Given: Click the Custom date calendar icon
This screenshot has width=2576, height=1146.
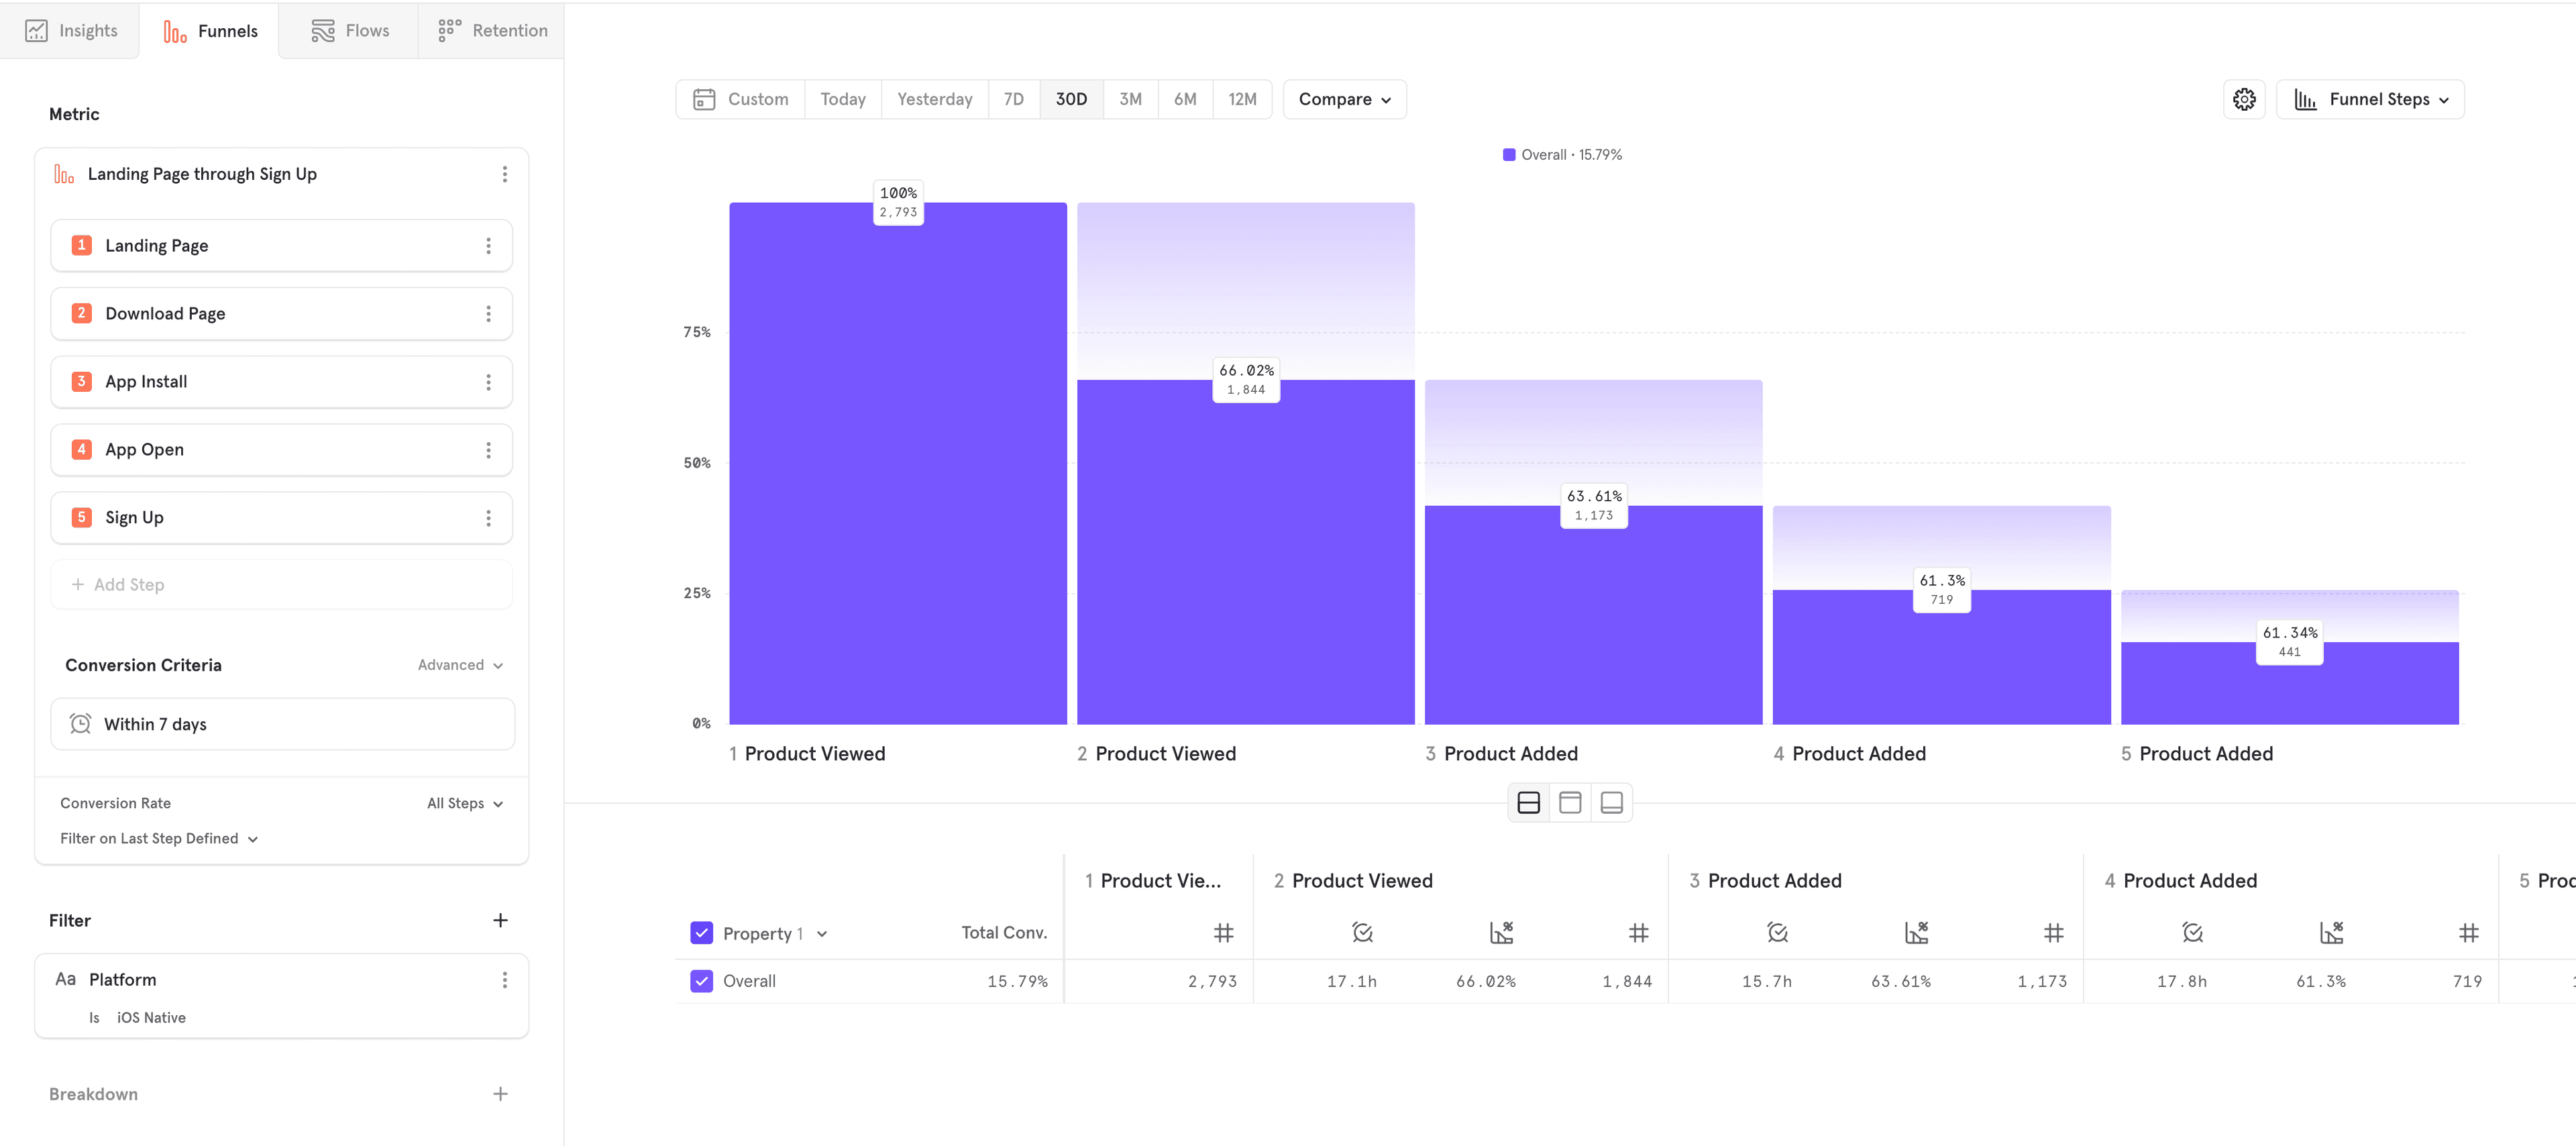Looking at the screenshot, I should point(704,99).
